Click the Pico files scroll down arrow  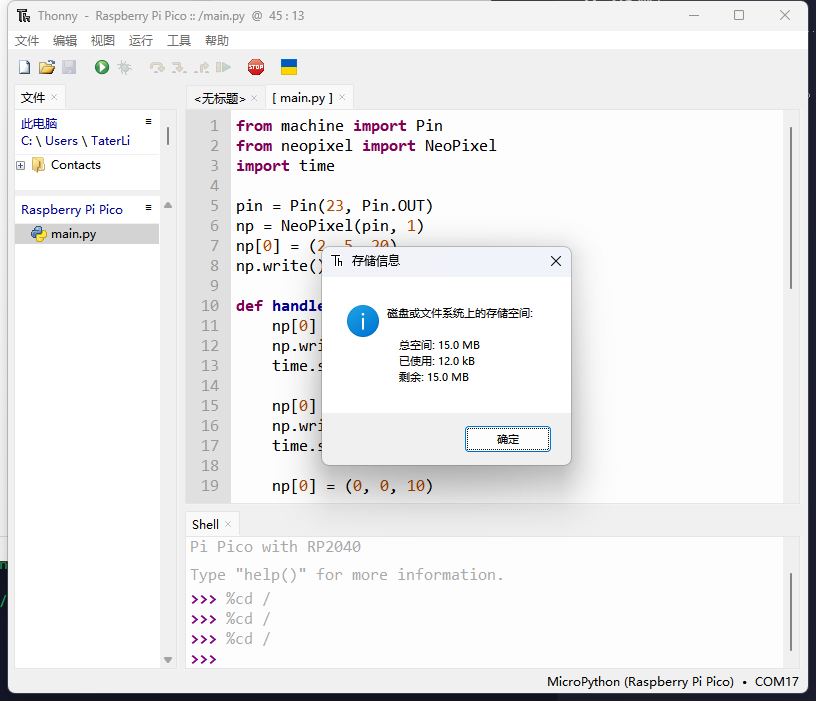(x=168, y=659)
